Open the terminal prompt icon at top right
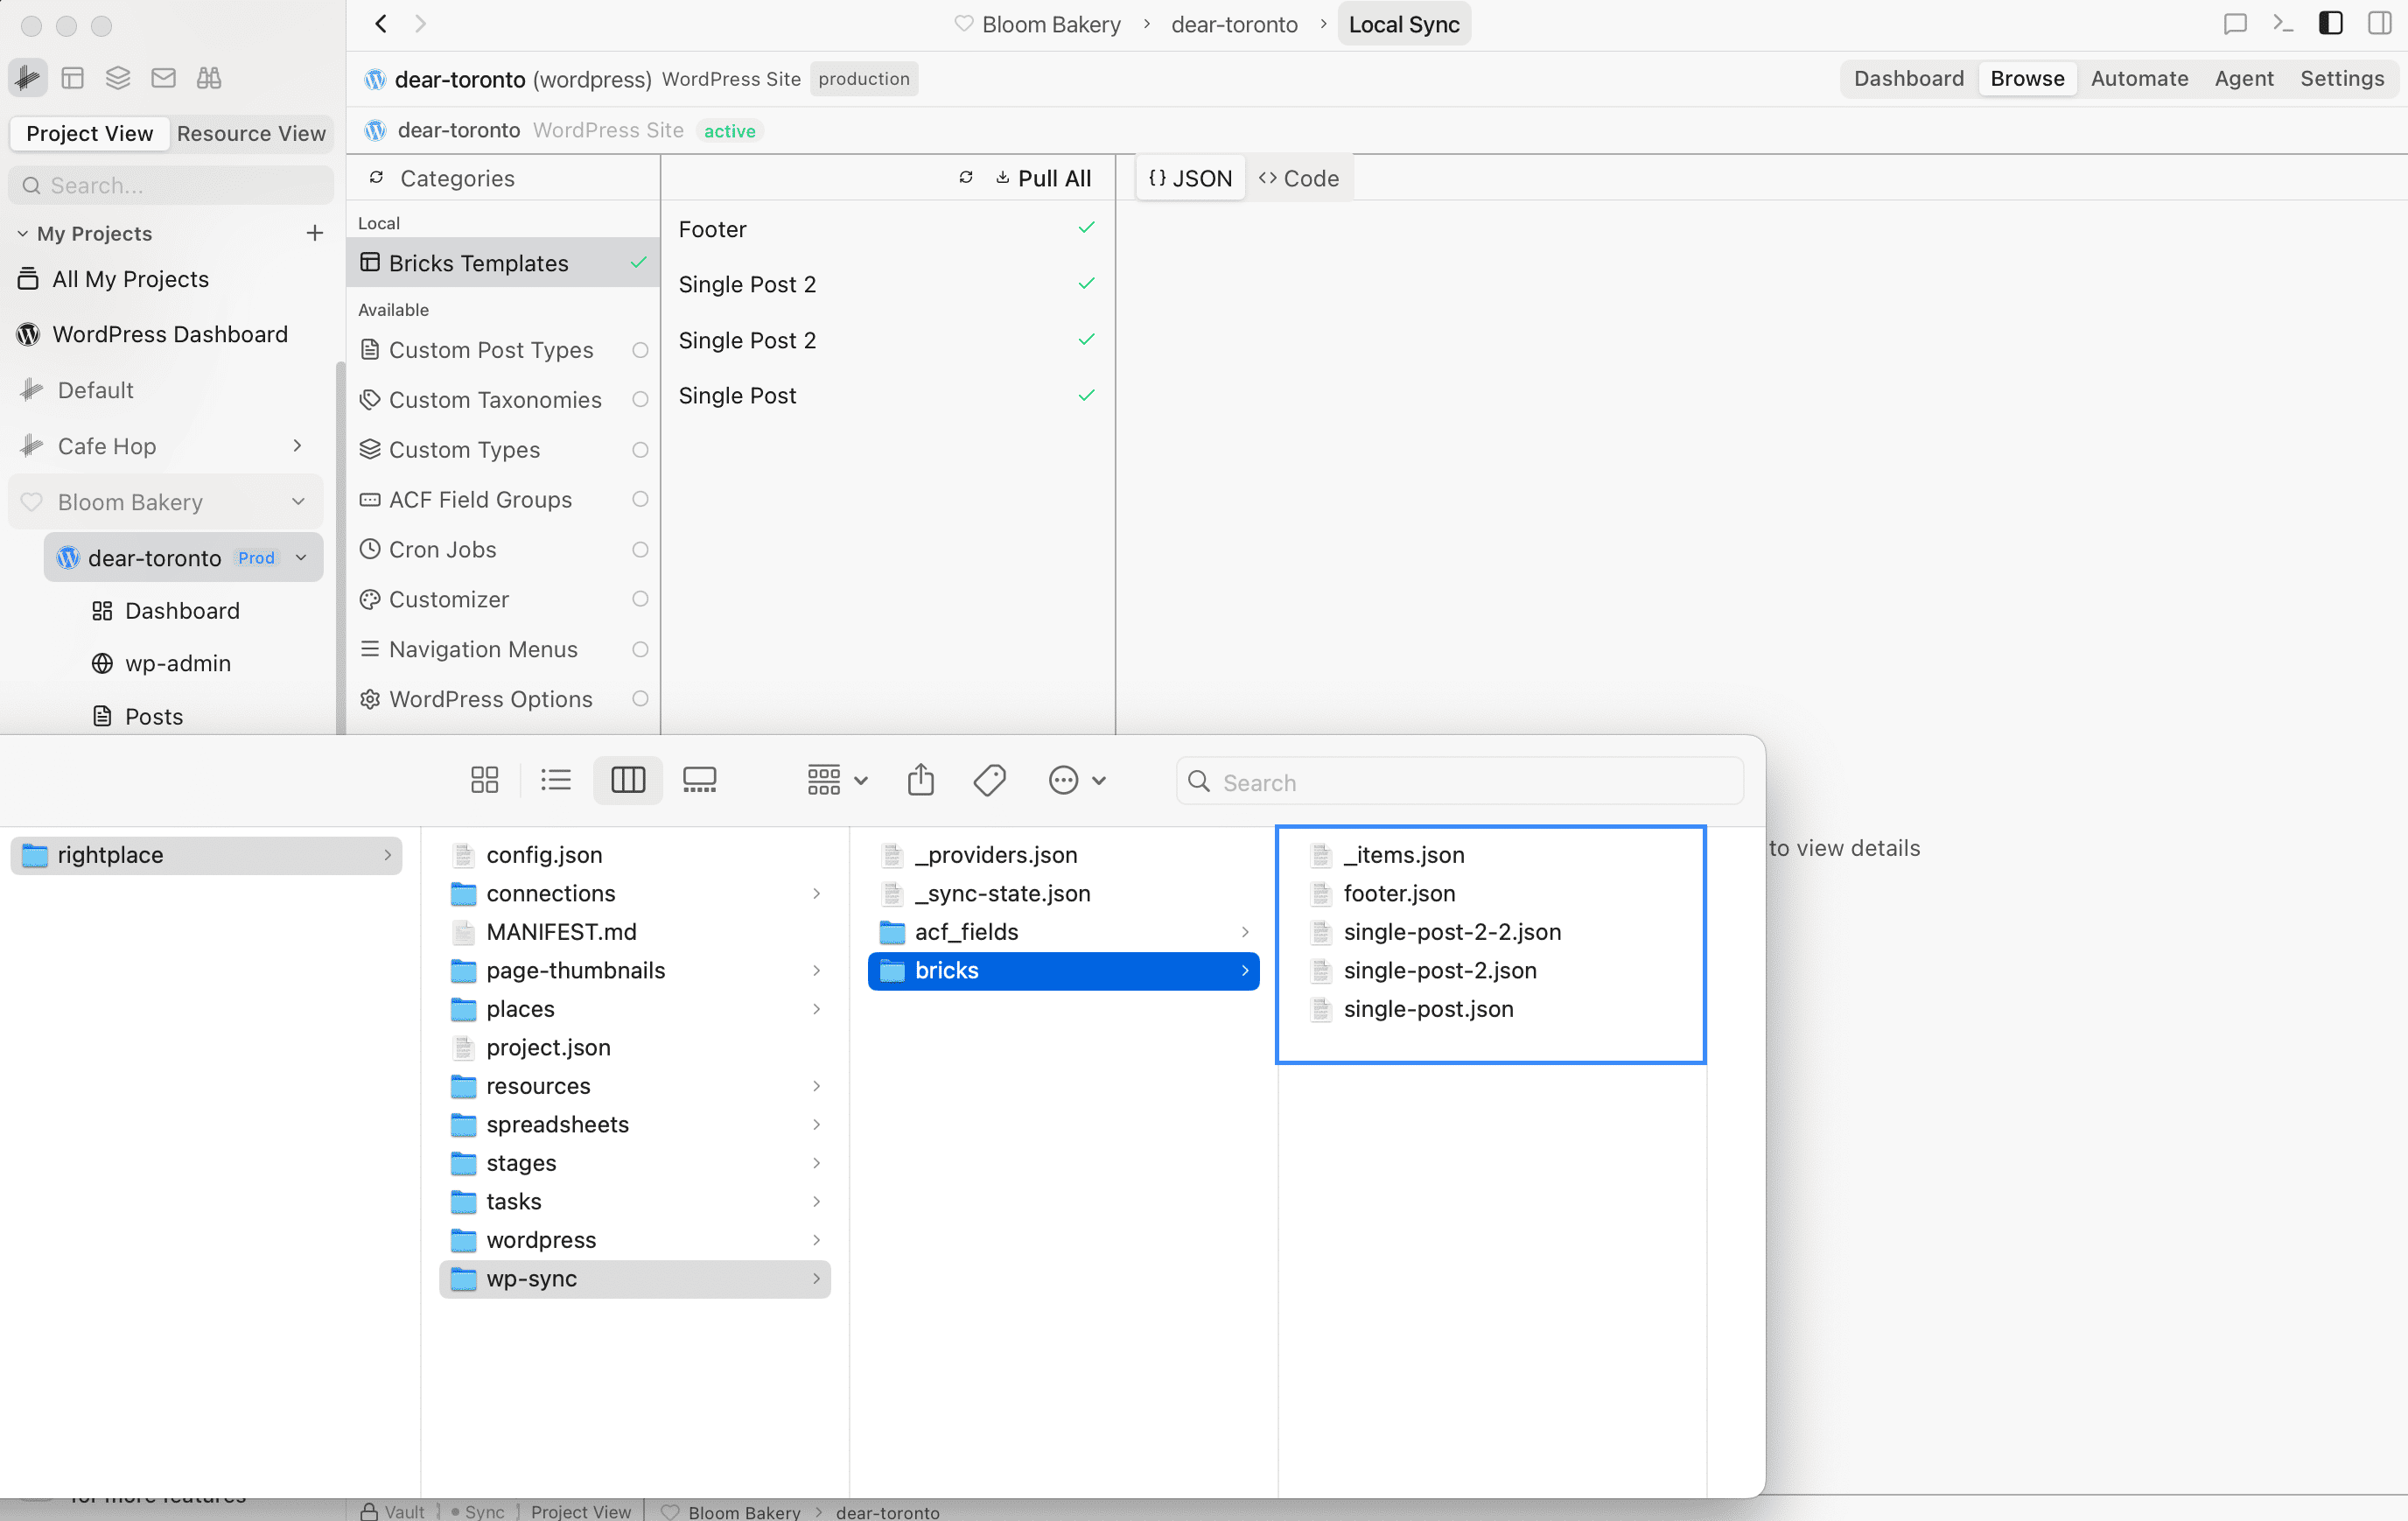This screenshot has width=2408, height=1521. (2283, 24)
